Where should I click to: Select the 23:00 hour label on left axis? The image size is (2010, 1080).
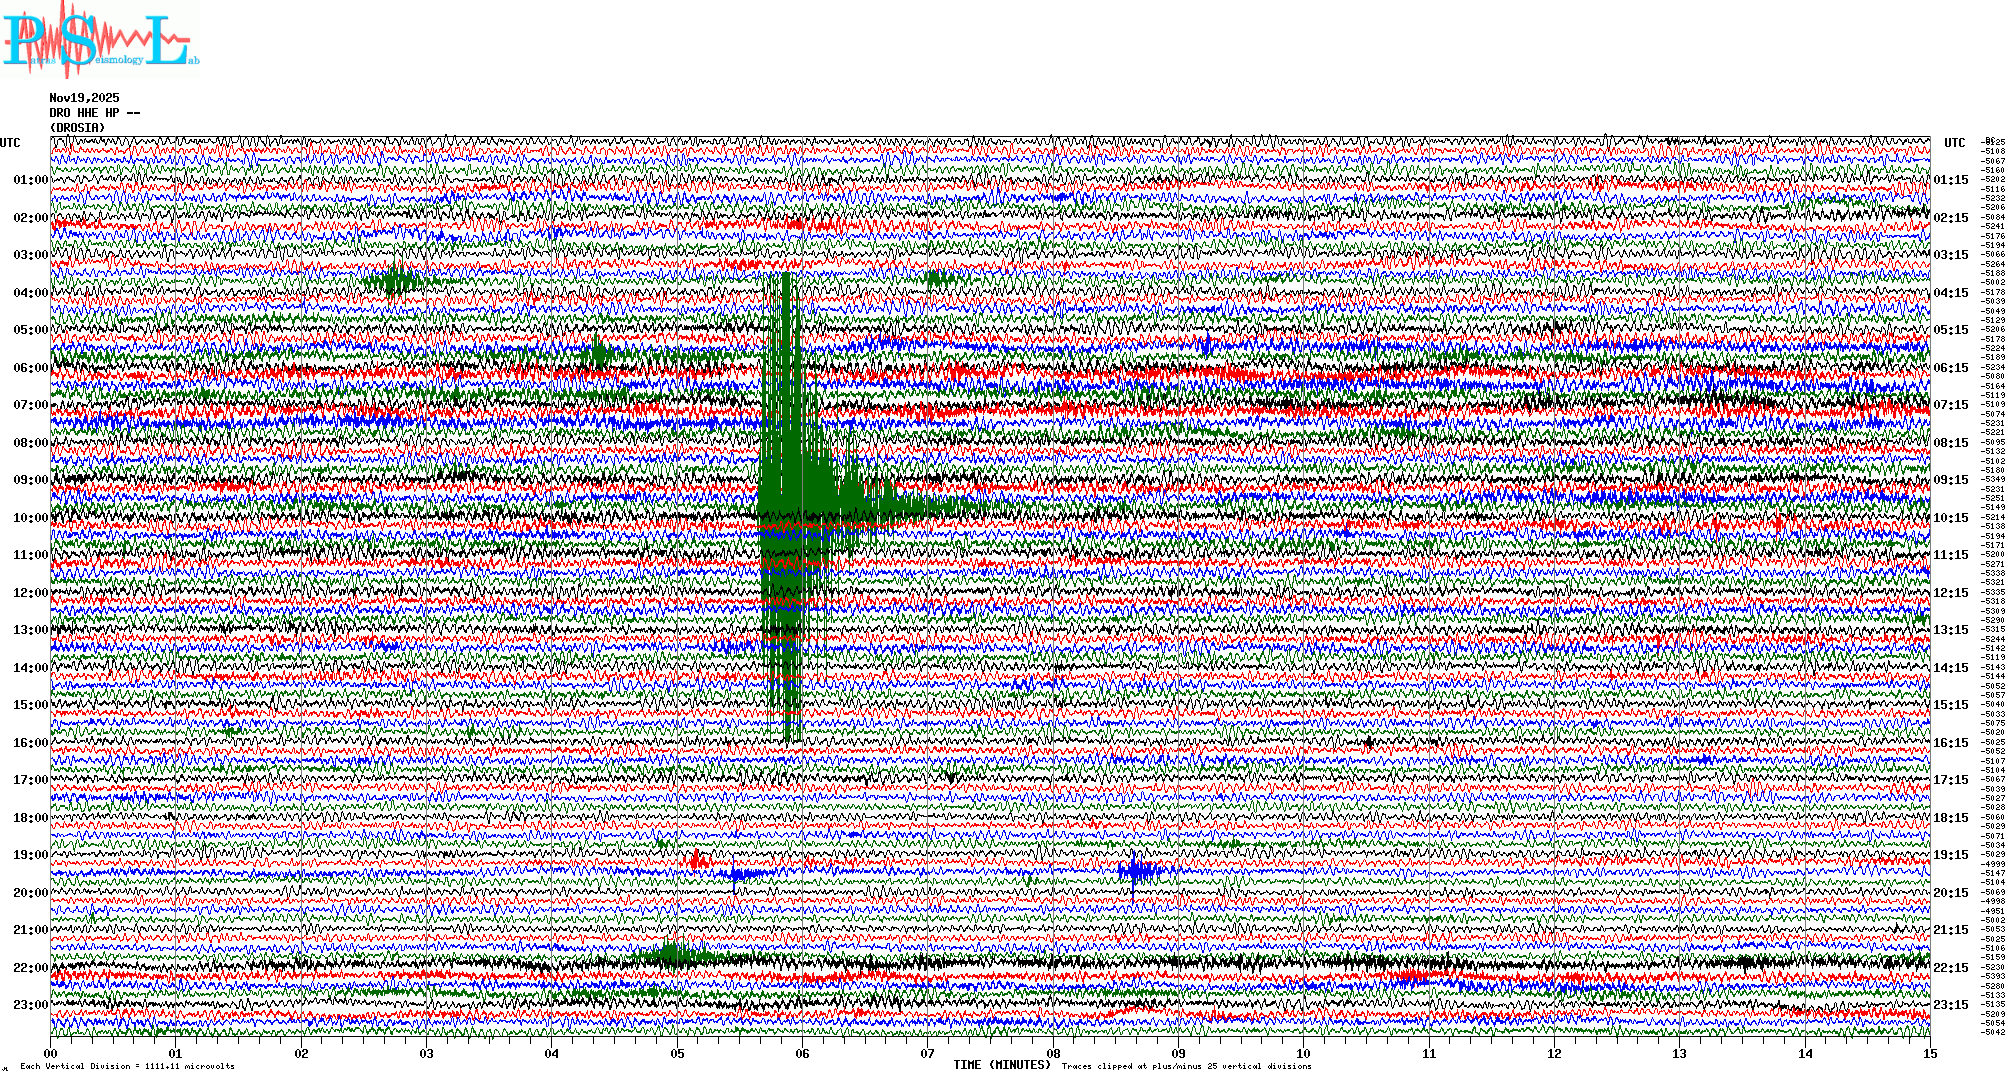30,1005
